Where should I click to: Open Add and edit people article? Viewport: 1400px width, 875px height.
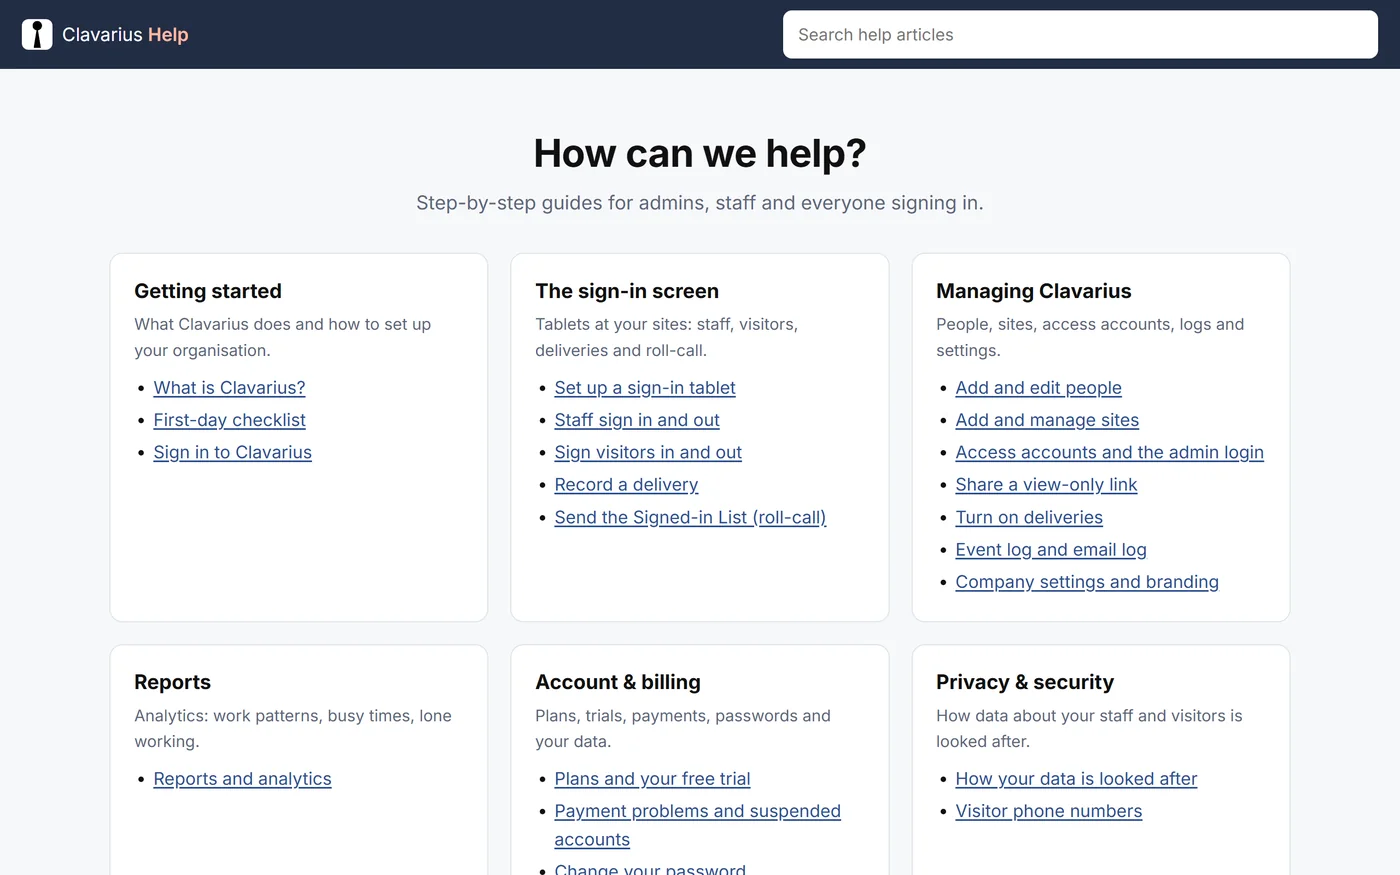[x=1038, y=388]
